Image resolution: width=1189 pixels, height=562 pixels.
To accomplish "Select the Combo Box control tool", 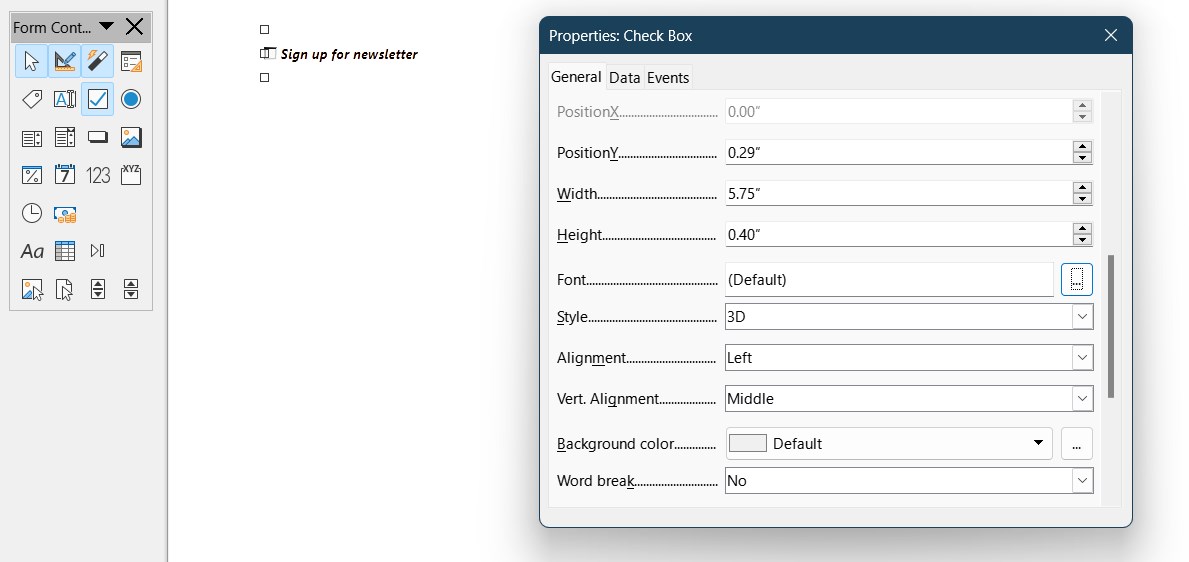I will coord(64,137).
